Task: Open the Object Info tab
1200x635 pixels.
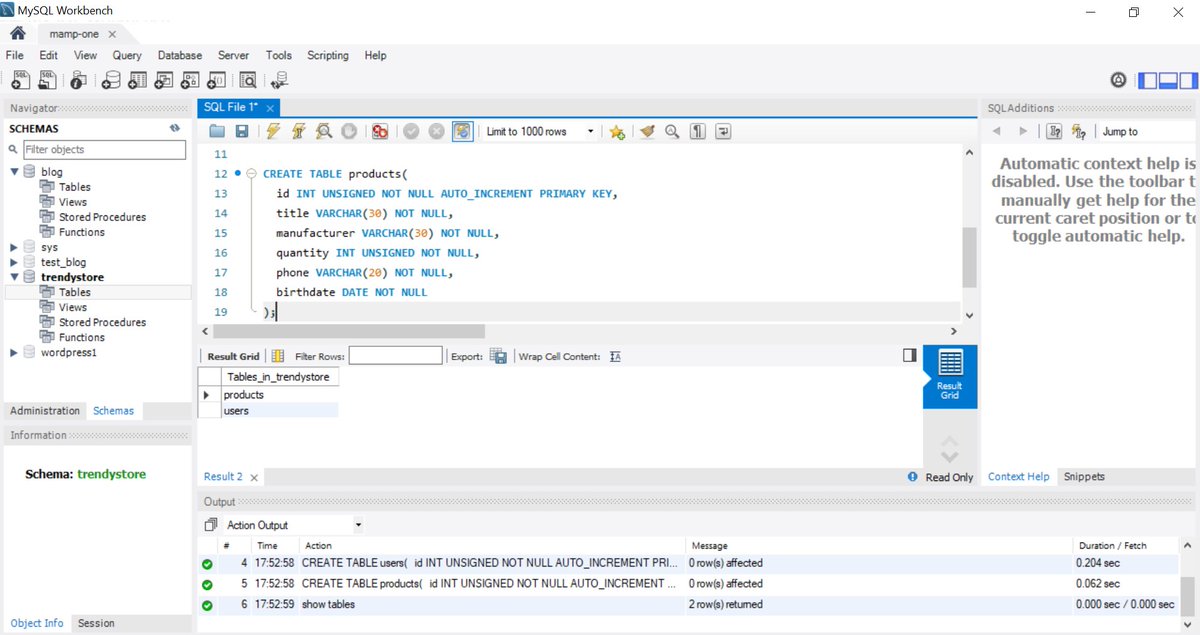Action: (x=37, y=623)
